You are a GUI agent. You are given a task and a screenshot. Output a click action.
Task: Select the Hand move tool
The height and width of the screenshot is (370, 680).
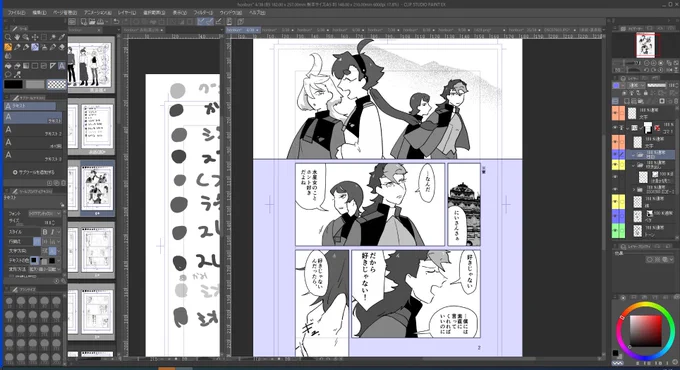point(17,37)
